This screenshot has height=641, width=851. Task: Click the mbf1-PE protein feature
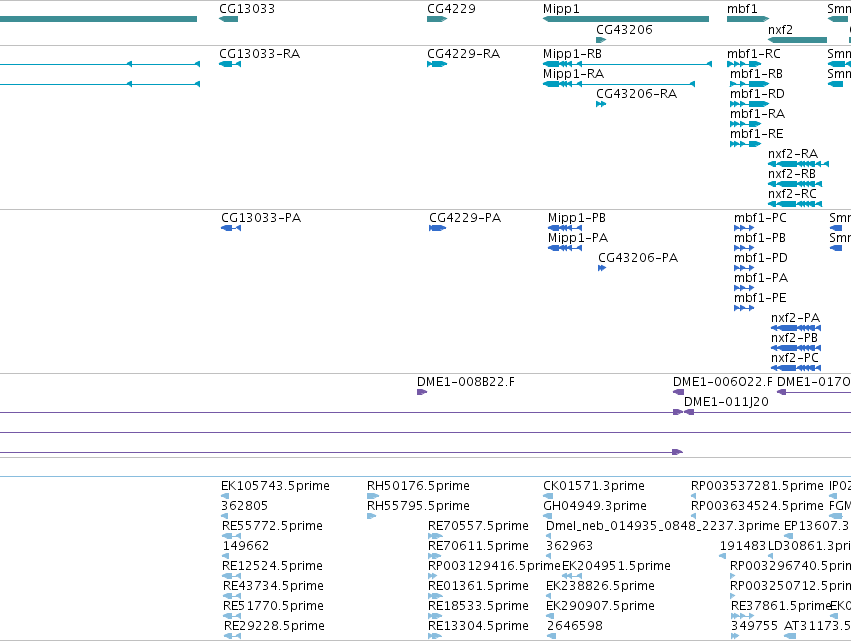click(x=744, y=308)
